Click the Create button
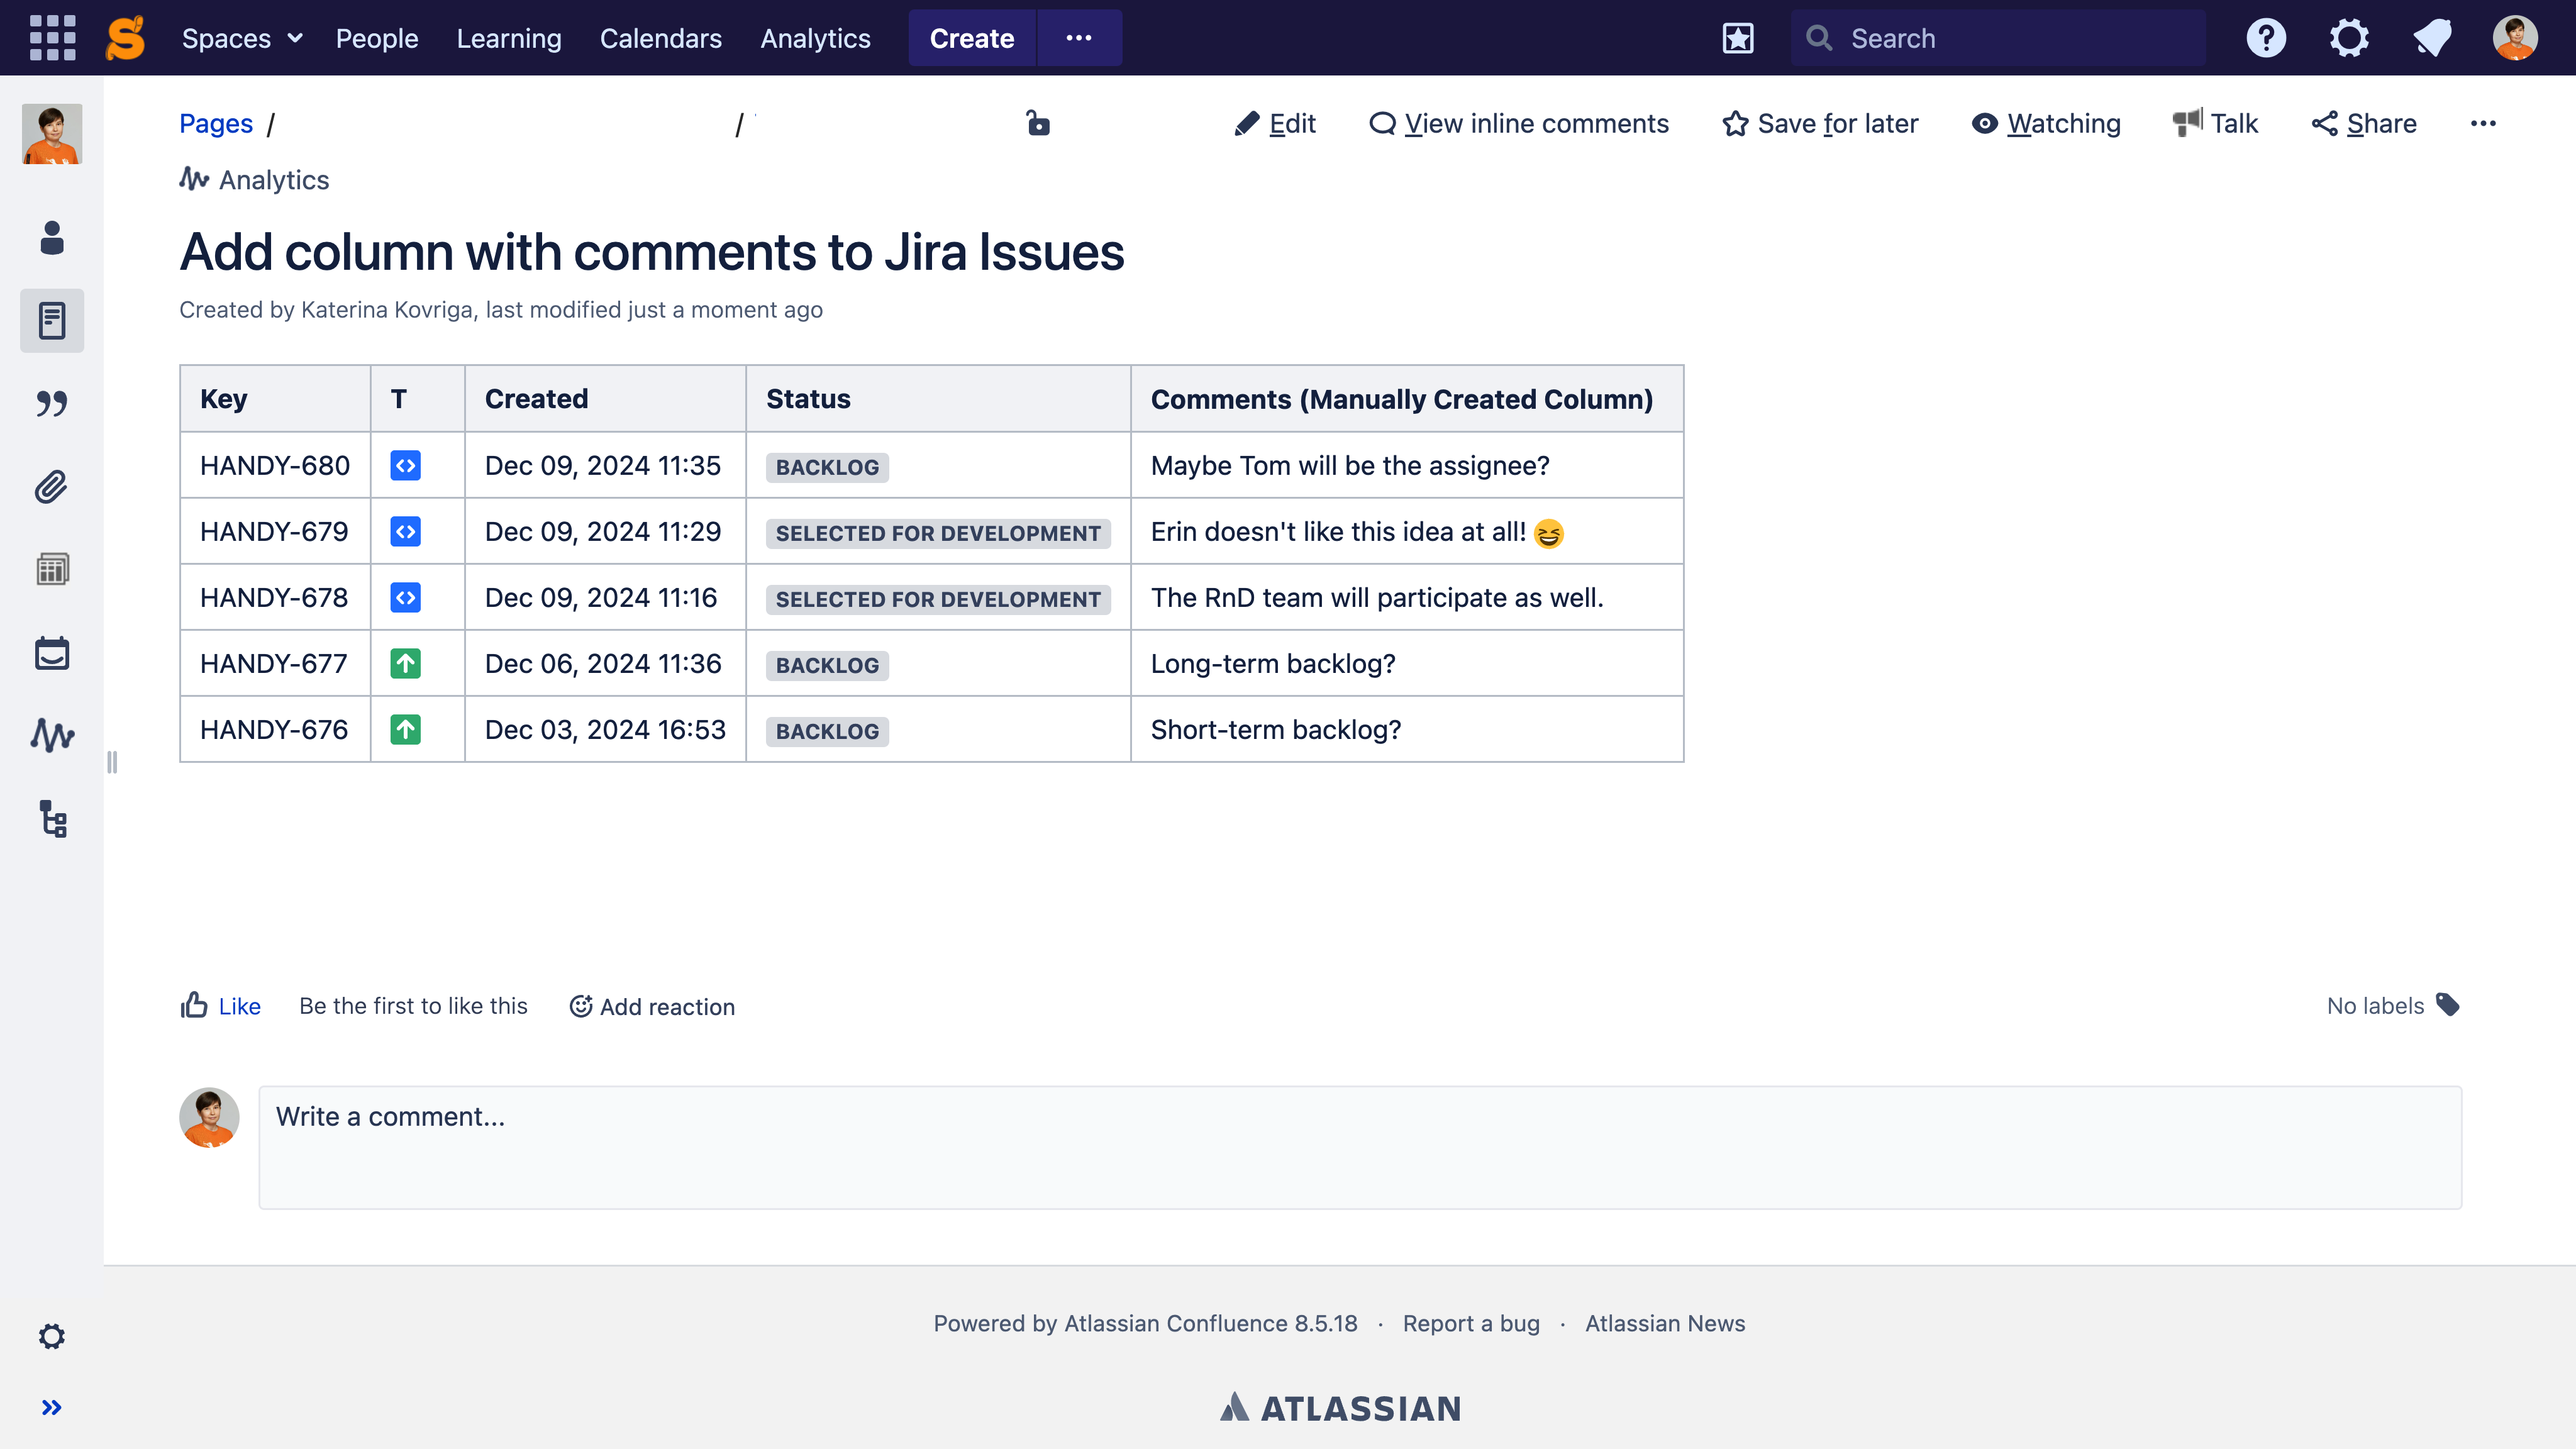2576x1449 pixels. (x=971, y=38)
